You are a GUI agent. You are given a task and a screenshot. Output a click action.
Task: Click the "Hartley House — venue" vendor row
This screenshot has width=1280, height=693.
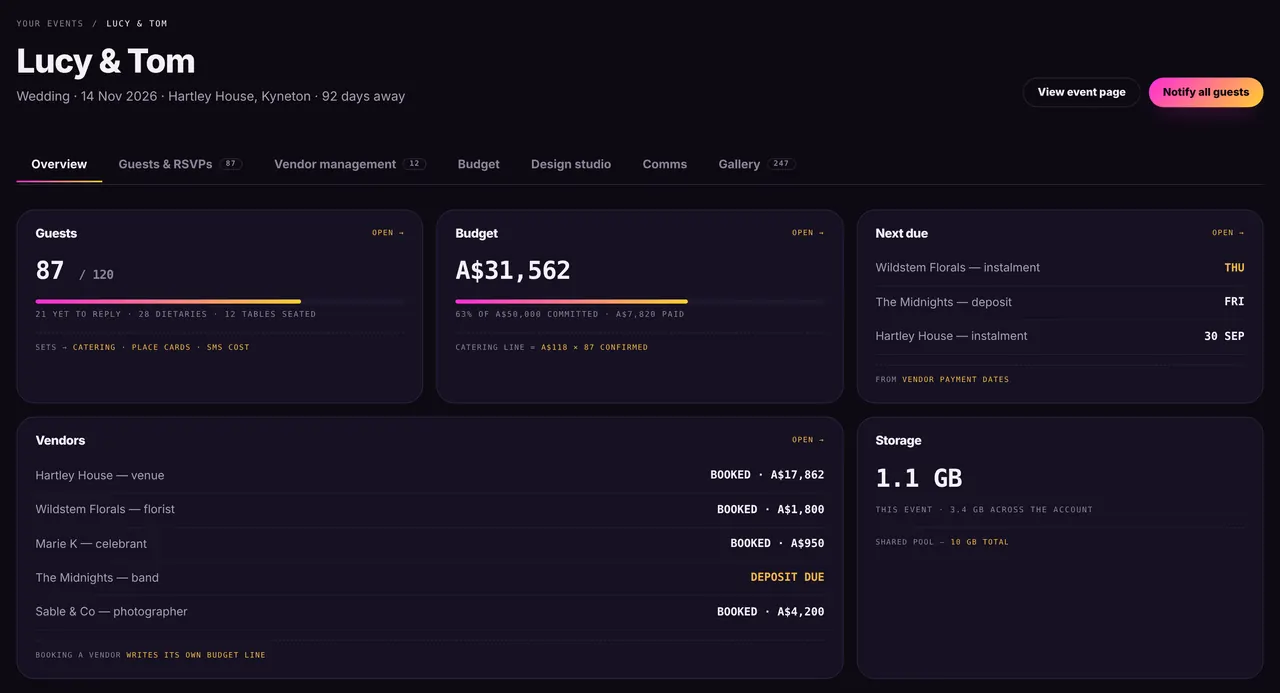[x=430, y=475]
